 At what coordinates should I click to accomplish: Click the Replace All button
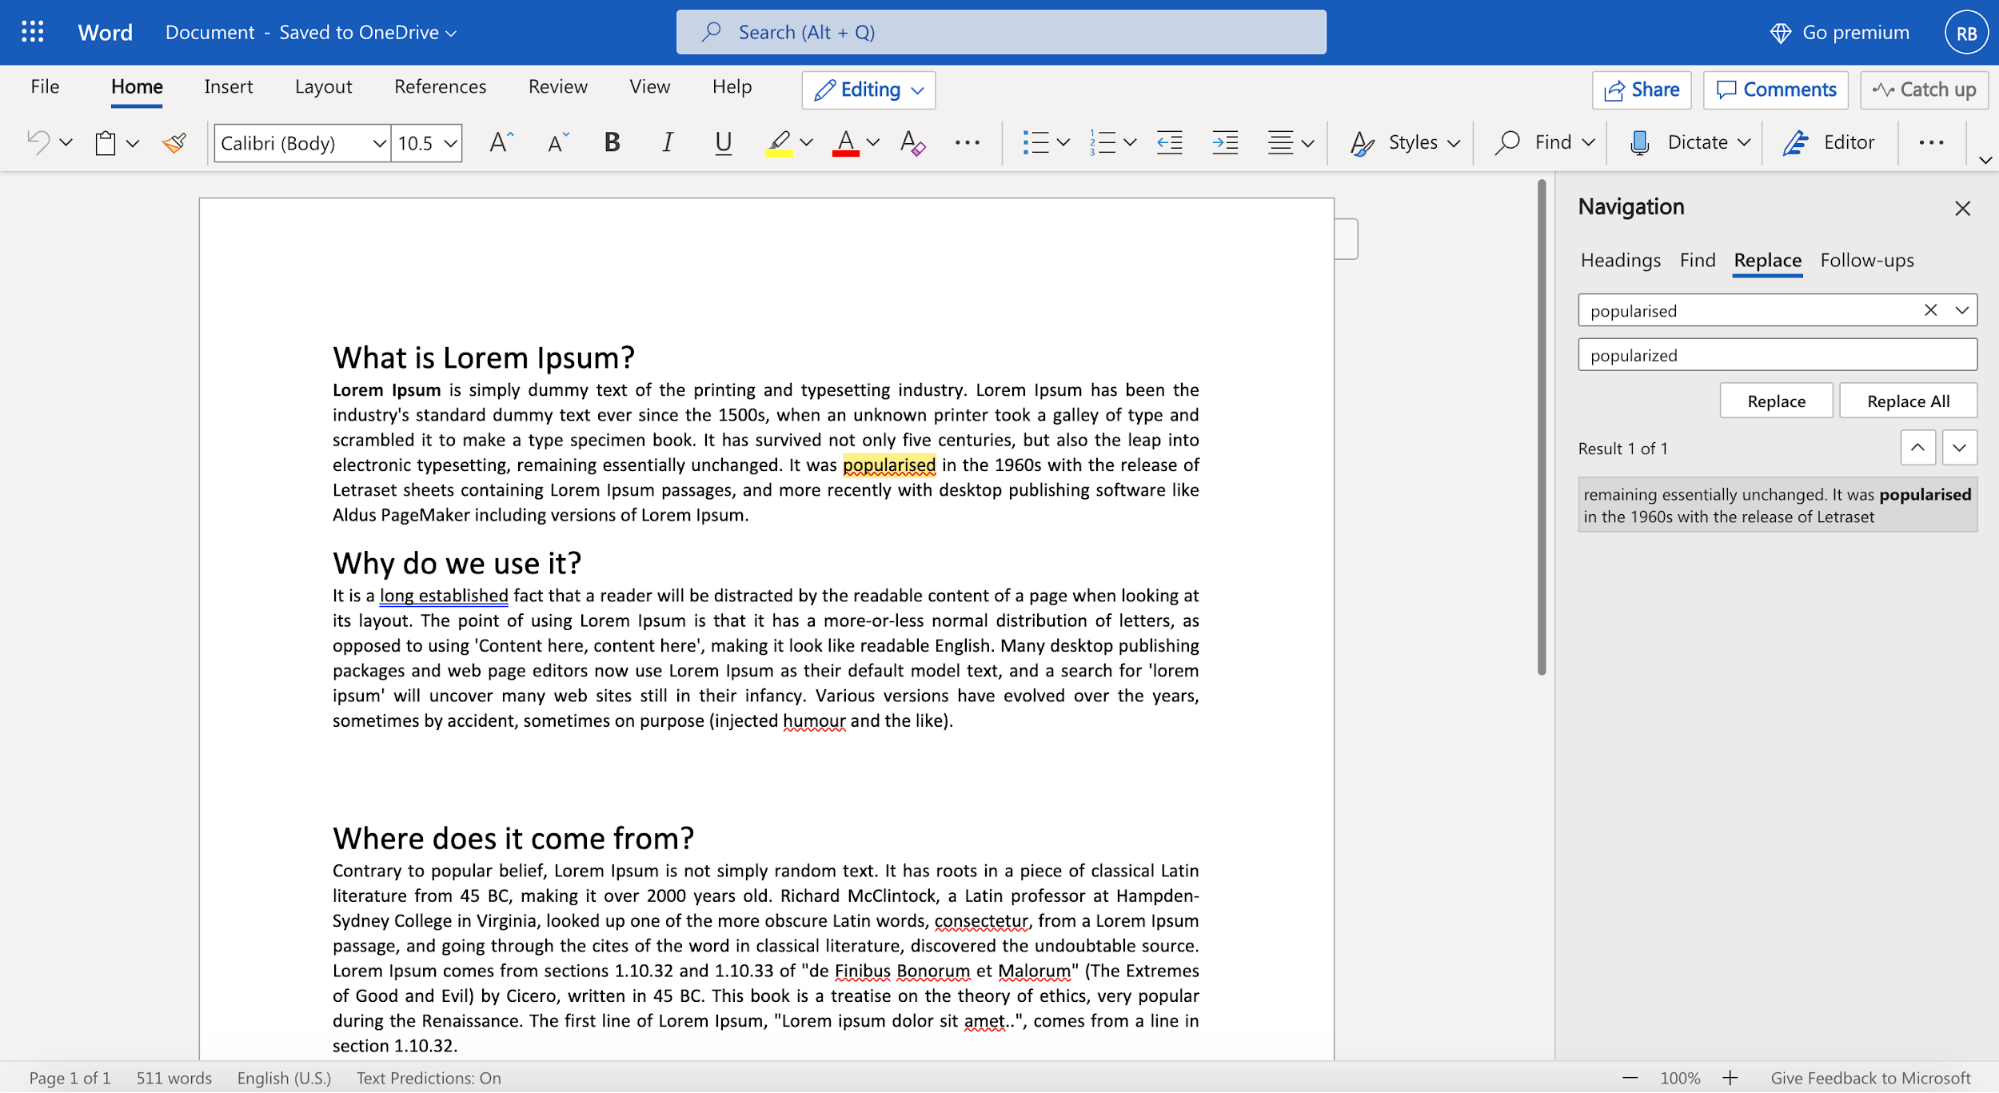click(x=1907, y=400)
